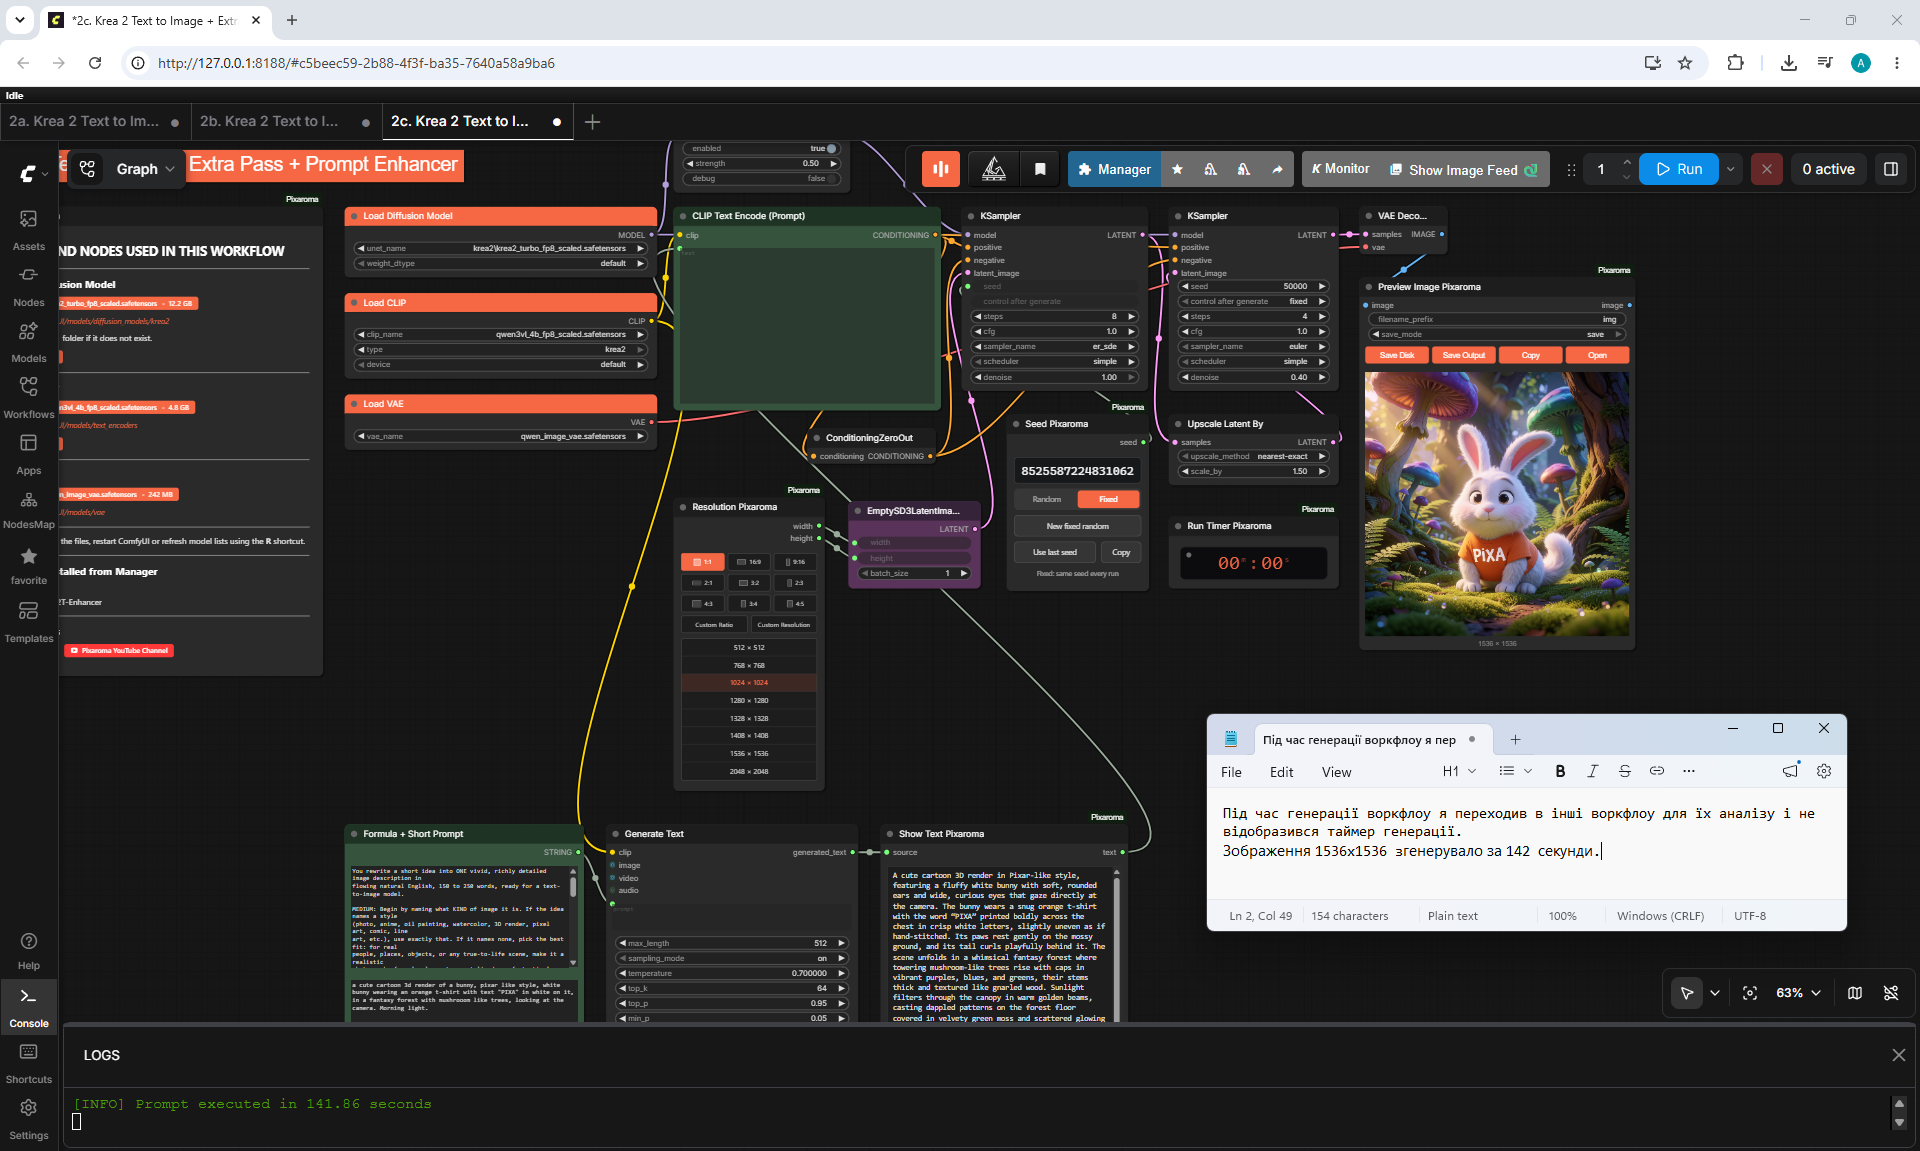
Task: Toggle the enabled true switch
Action: (x=830, y=148)
